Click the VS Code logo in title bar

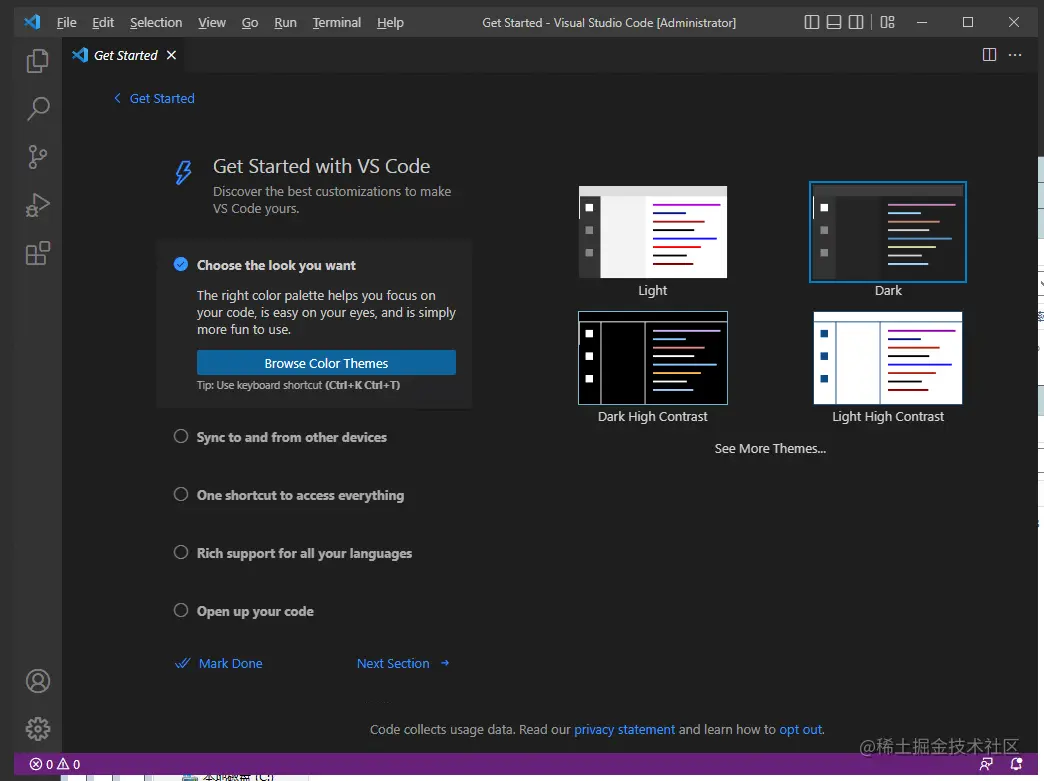pos(32,22)
